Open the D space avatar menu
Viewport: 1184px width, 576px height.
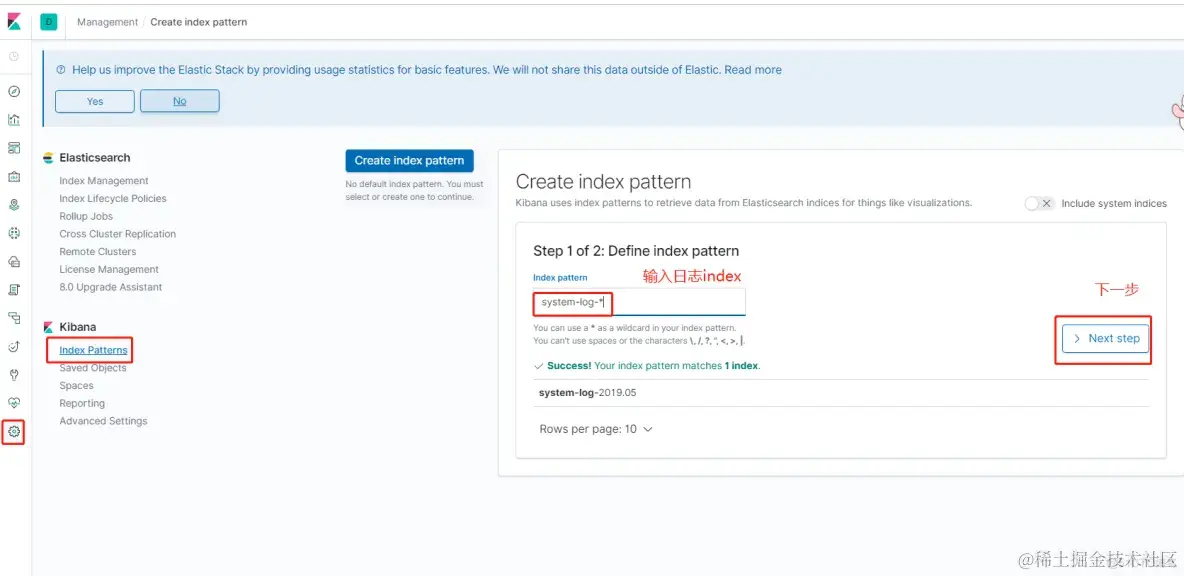tap(48, 22)
